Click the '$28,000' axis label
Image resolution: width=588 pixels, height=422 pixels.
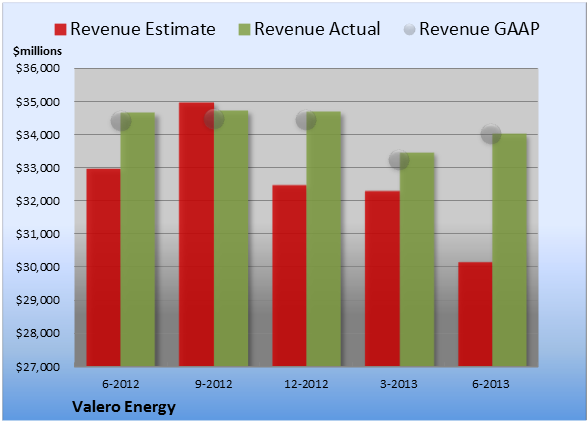click(38, 333)
